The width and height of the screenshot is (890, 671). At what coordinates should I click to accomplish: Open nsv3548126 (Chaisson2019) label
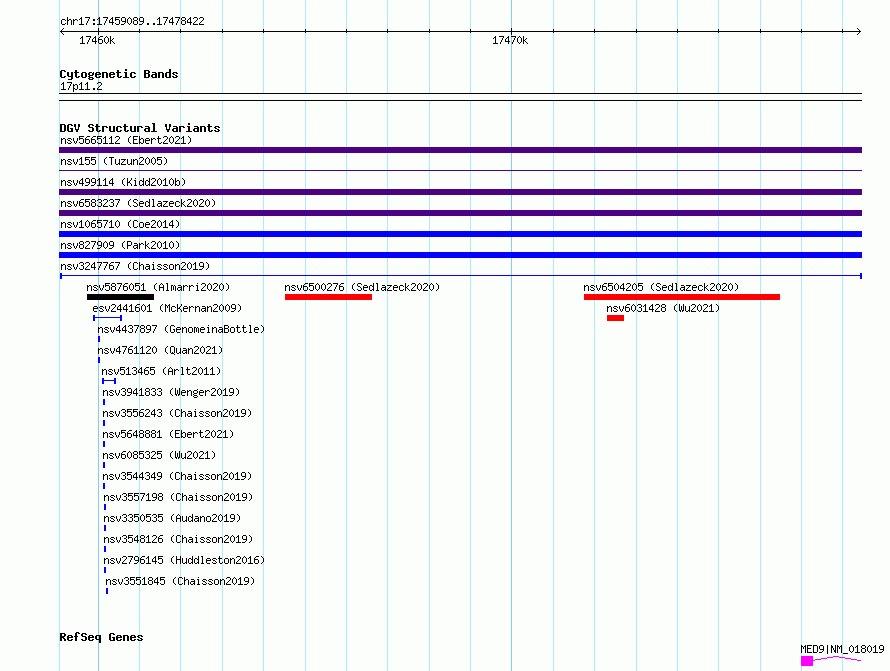(x=178, y=539)
